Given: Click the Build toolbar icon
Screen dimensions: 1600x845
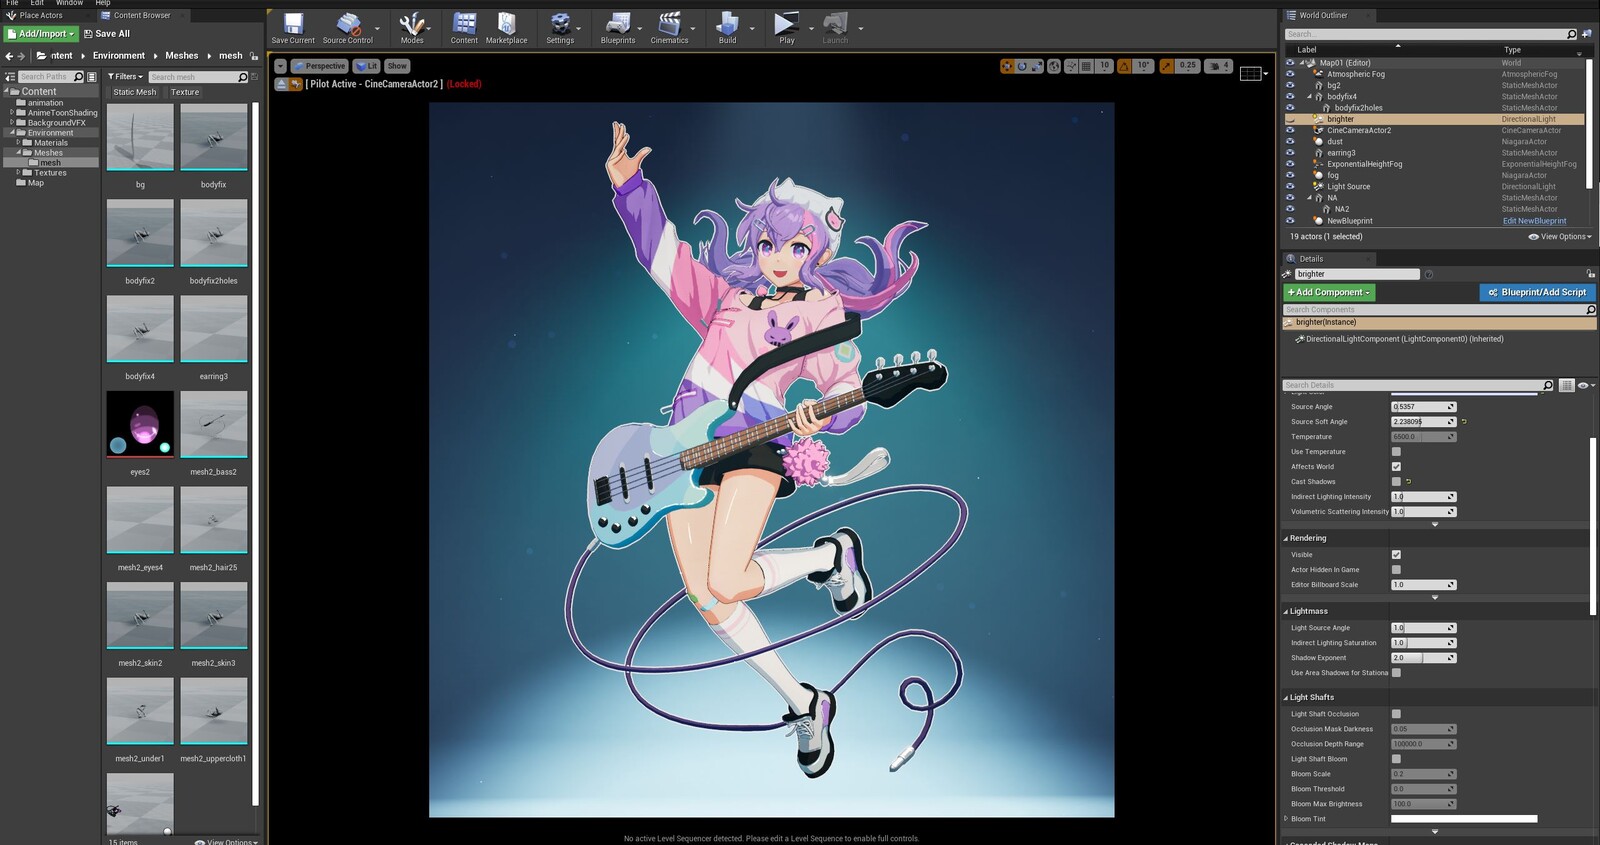Looking at the screenshot, I should 727,28.
